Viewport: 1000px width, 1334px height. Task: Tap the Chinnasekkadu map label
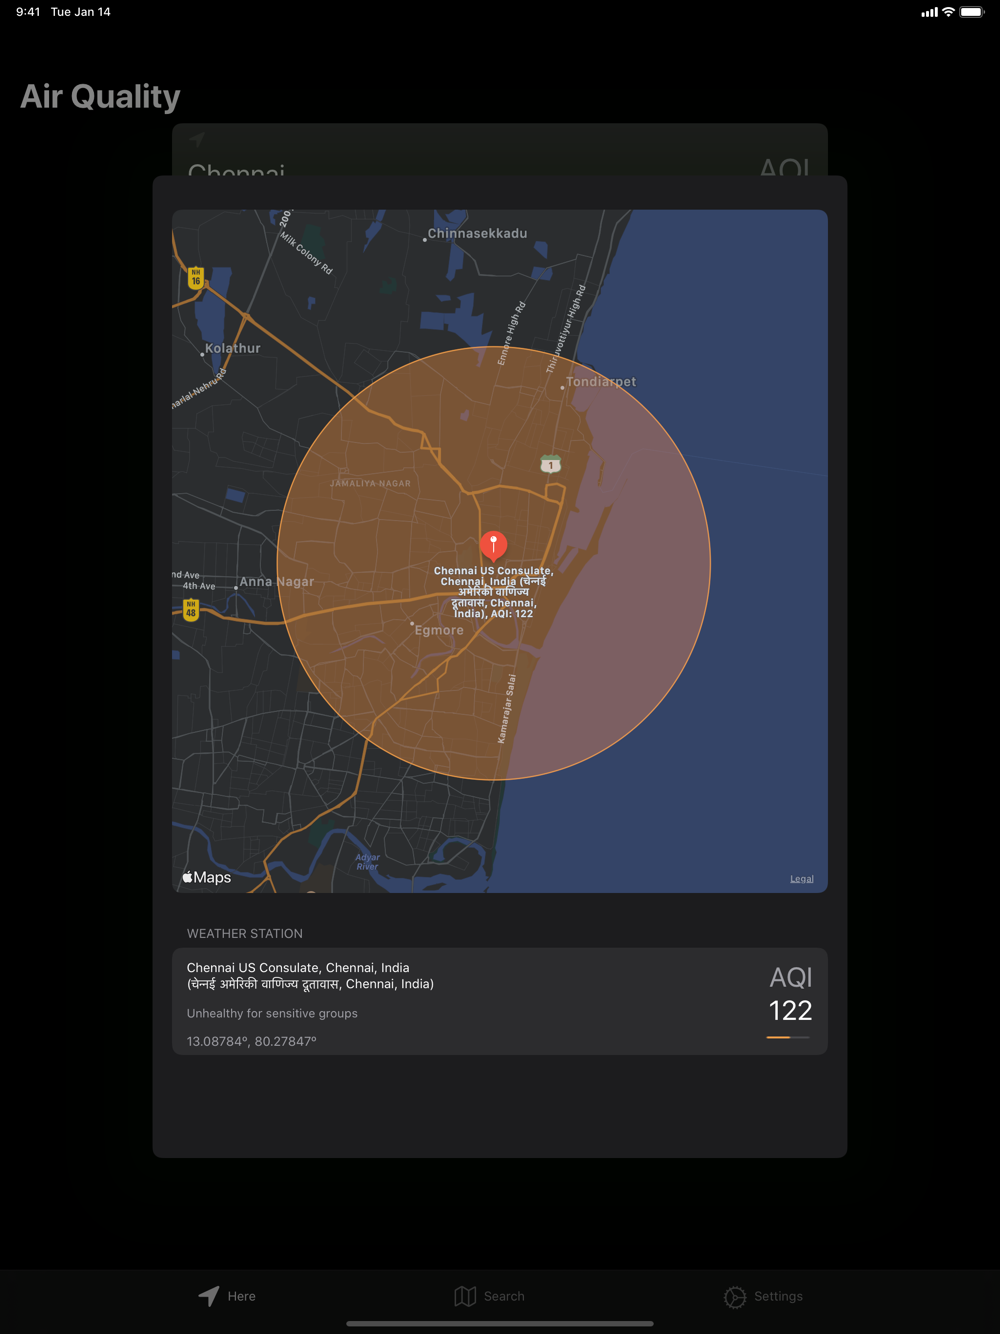tap(477, 233)
